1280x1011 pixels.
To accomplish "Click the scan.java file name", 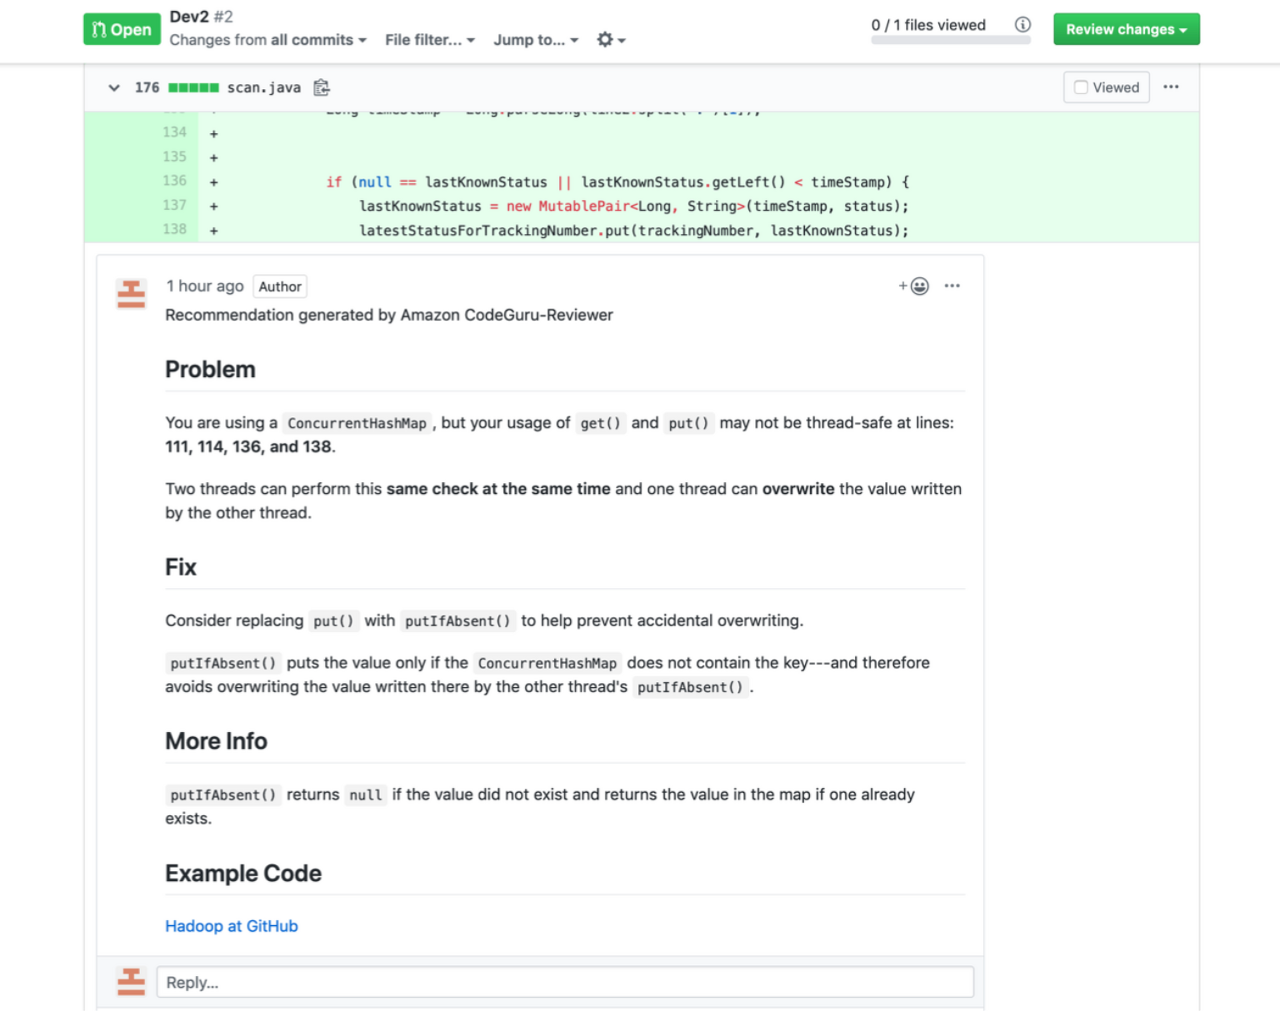I will coord(264,88).
